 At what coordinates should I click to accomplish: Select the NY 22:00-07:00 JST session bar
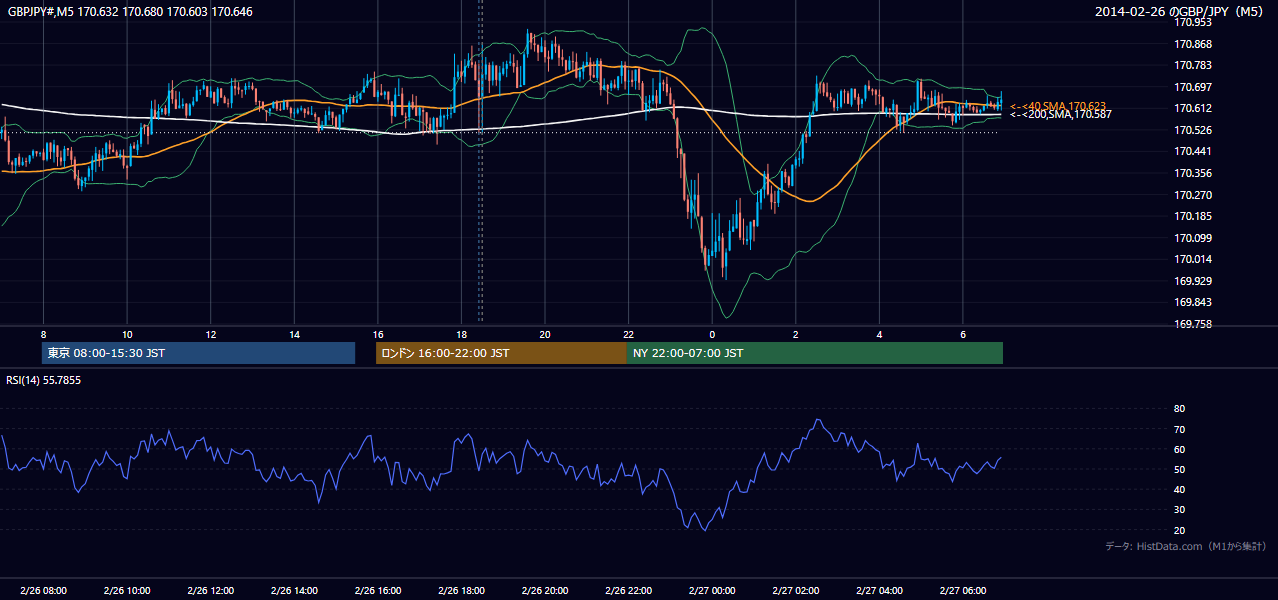coord(815,353)
